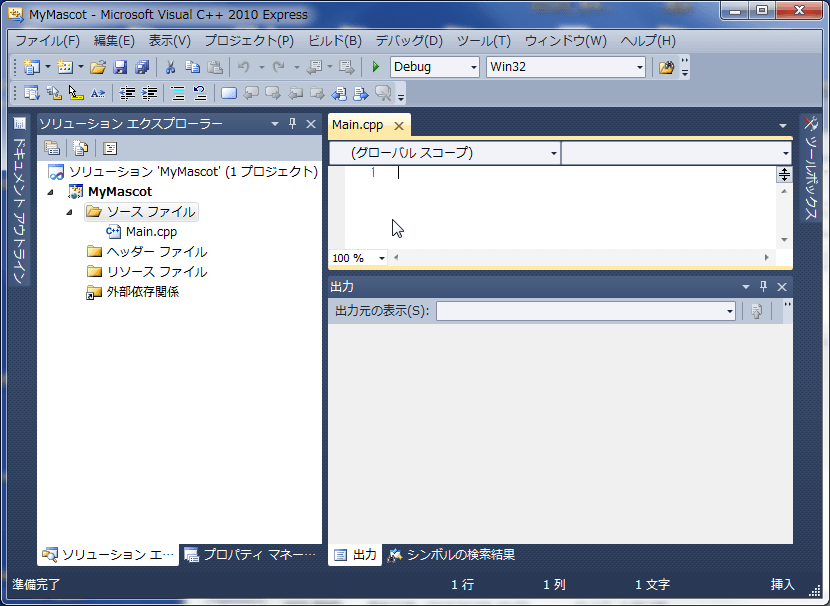Click the open folder icon right of Win32

pyautogui.click(x=666, y=67)
